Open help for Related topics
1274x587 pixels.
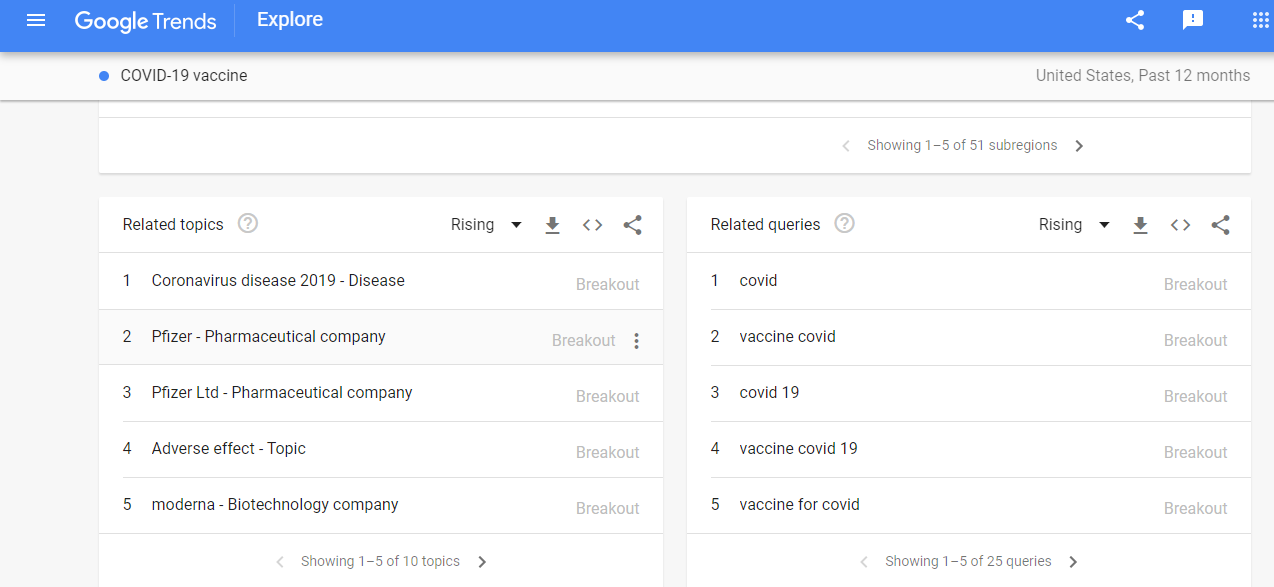coord(248,224)
